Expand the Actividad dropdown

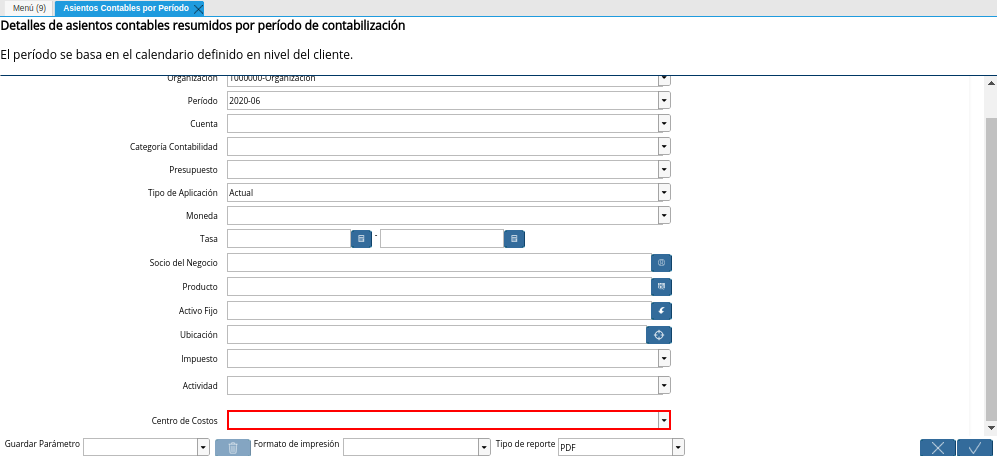click(664, 385)
